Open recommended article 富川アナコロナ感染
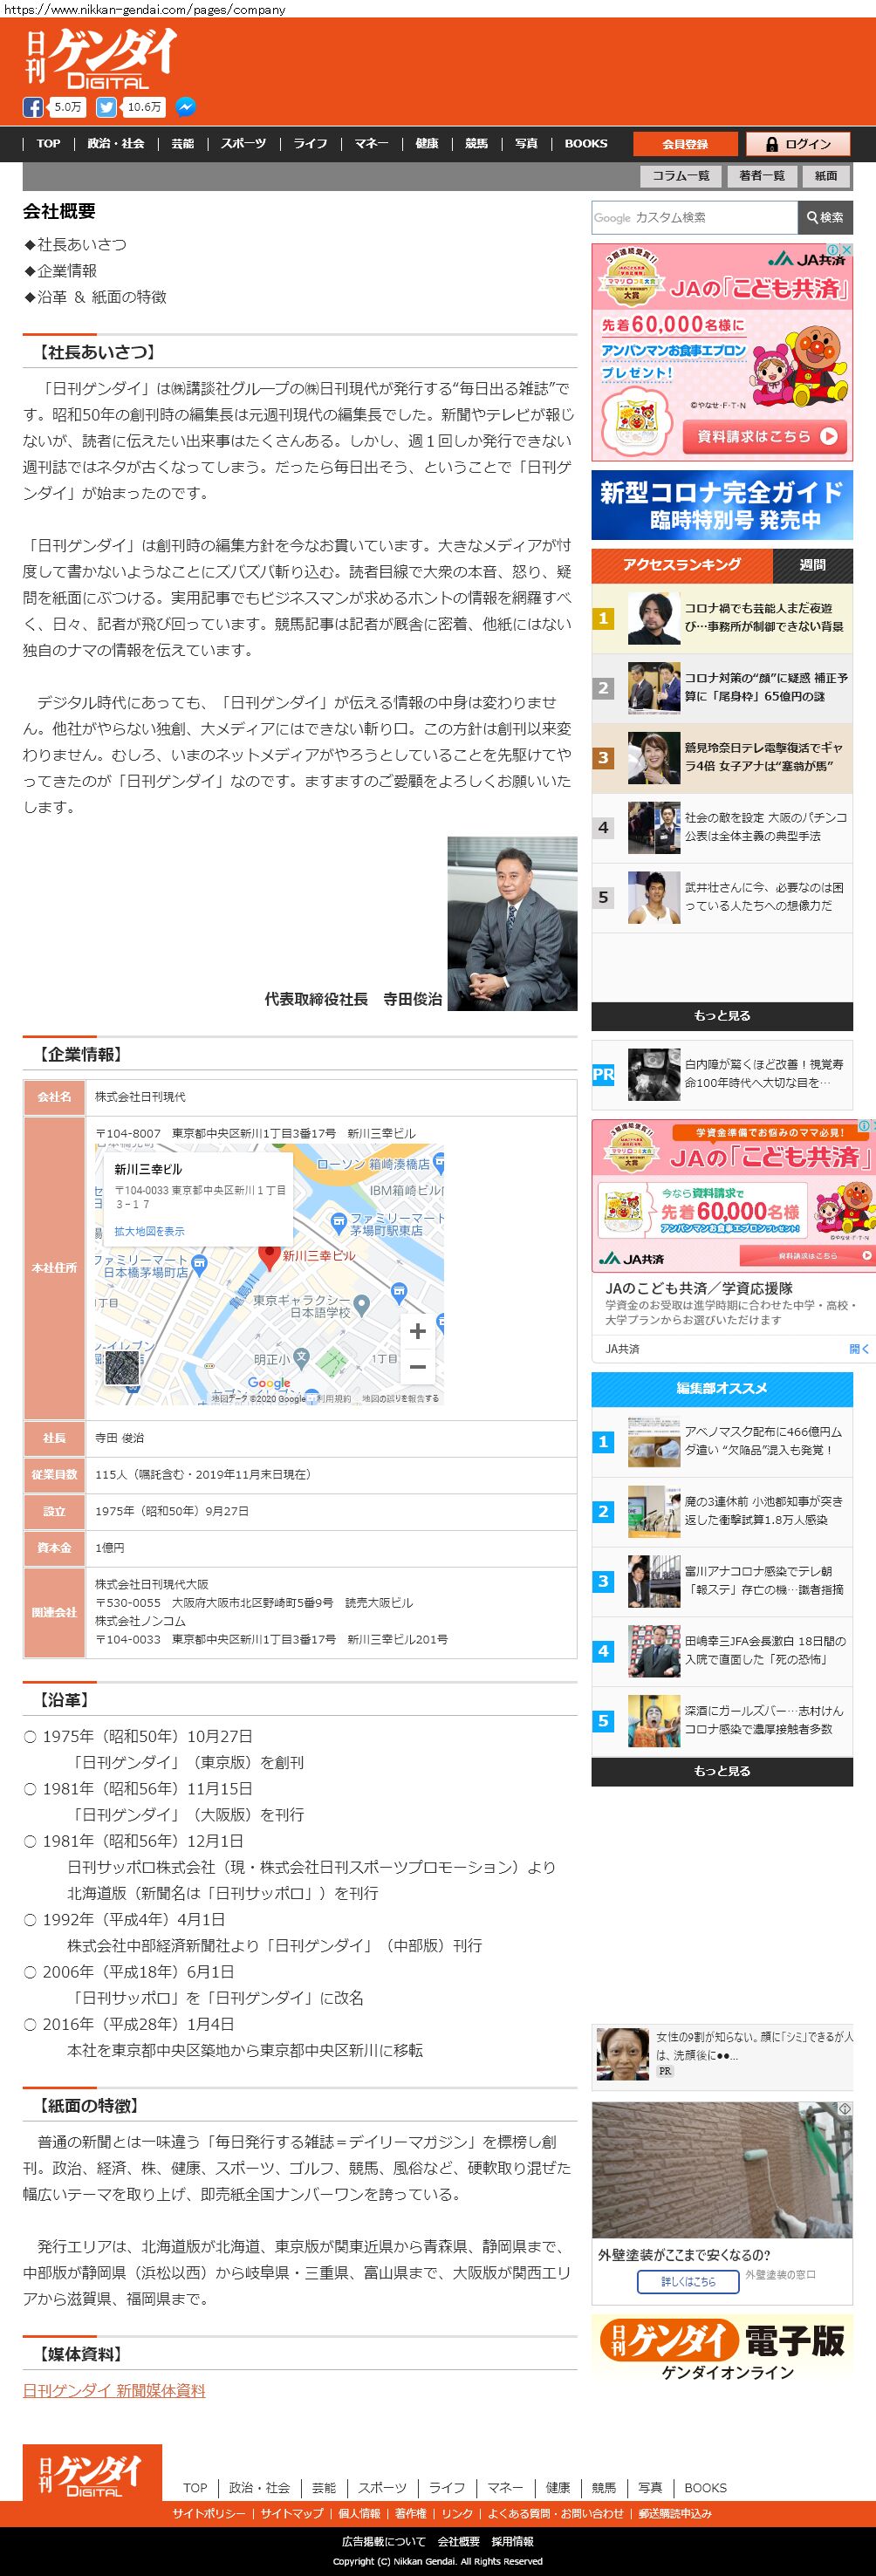 point(722,1581)
